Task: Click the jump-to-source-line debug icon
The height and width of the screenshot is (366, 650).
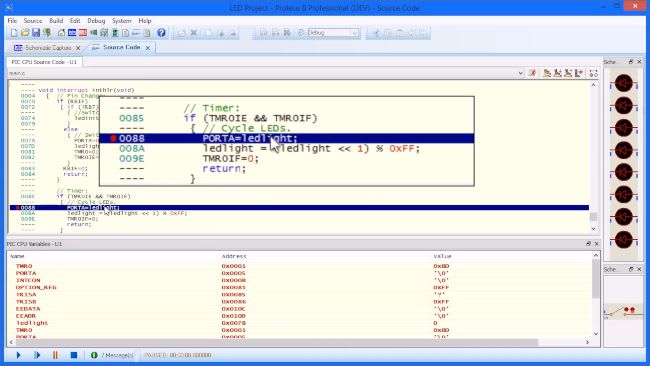Action: 532,73
